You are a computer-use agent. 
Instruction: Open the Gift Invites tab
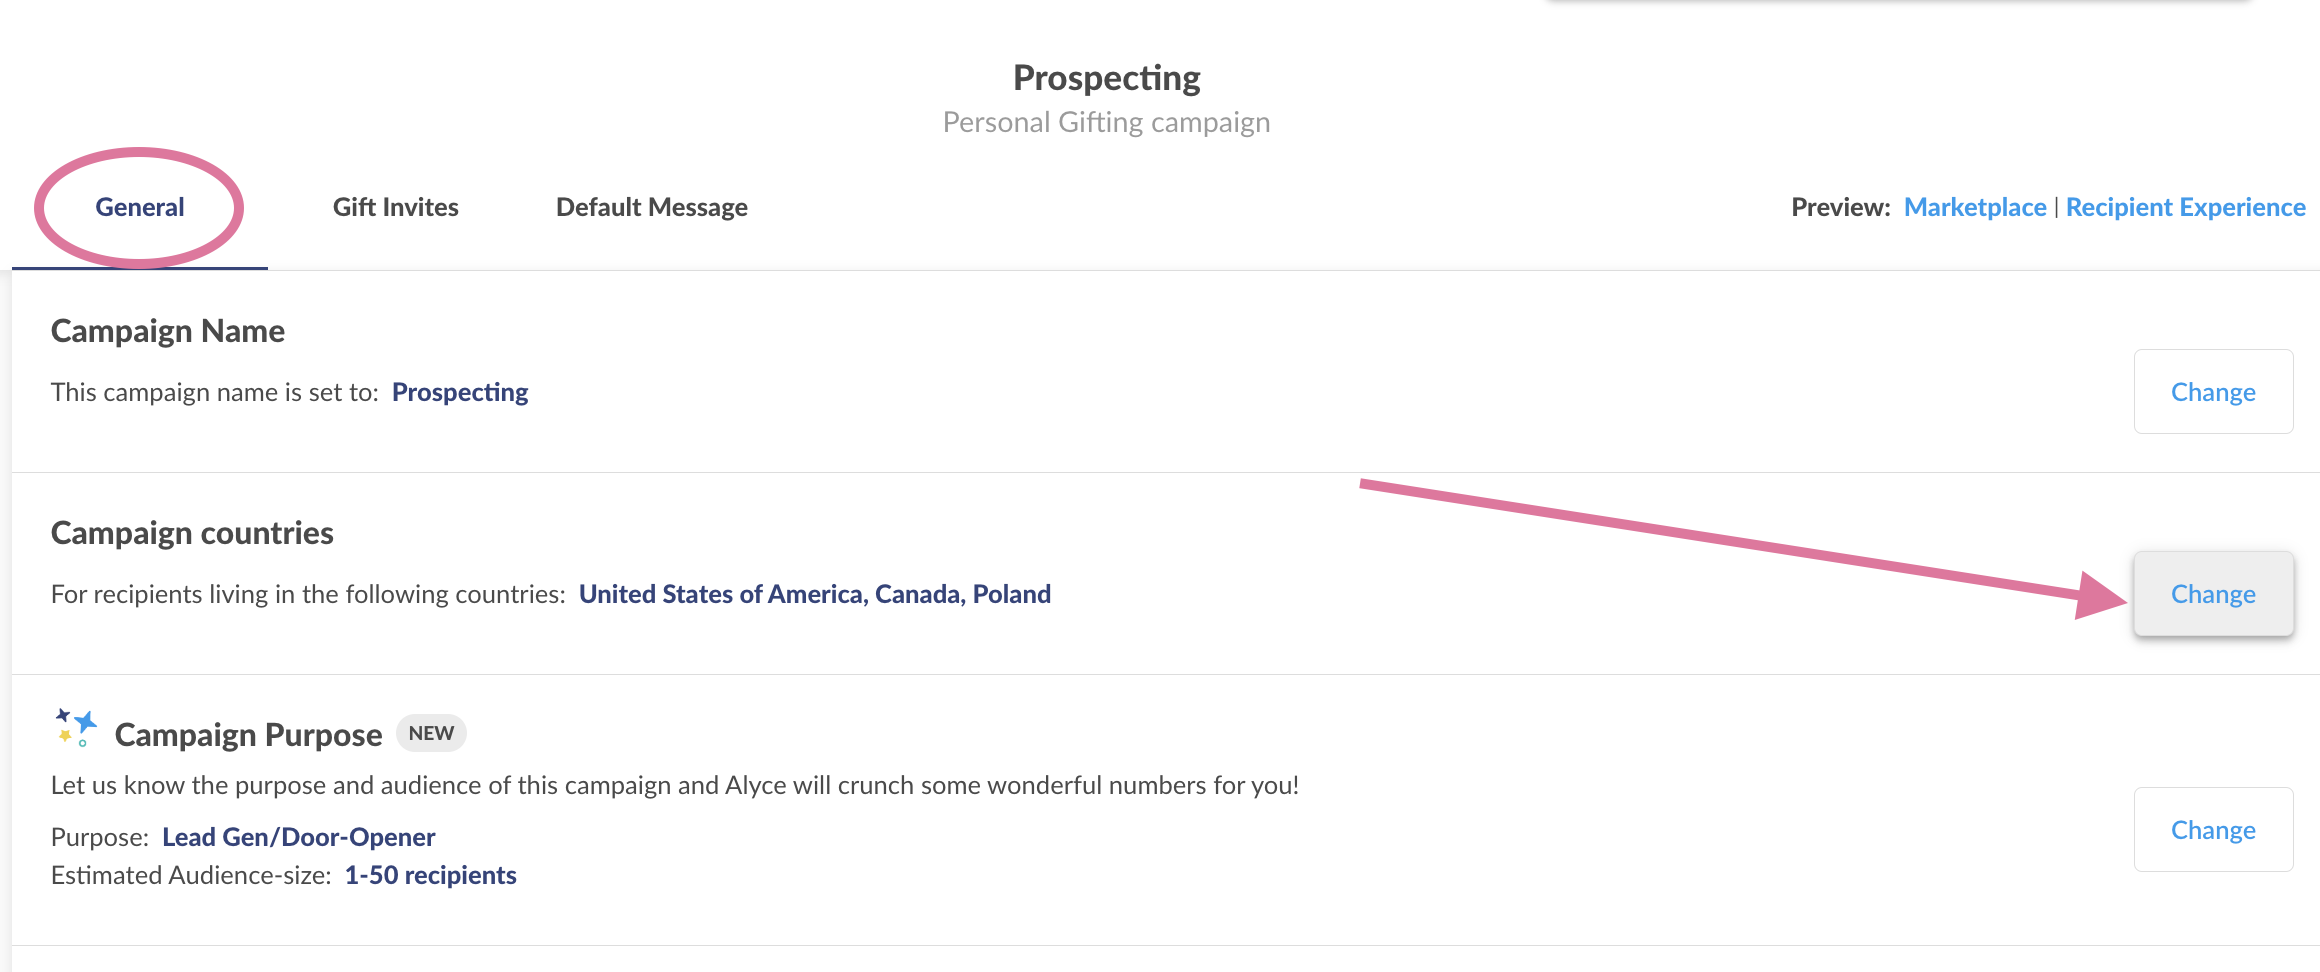pyautogui.click(x=396, y=207)
